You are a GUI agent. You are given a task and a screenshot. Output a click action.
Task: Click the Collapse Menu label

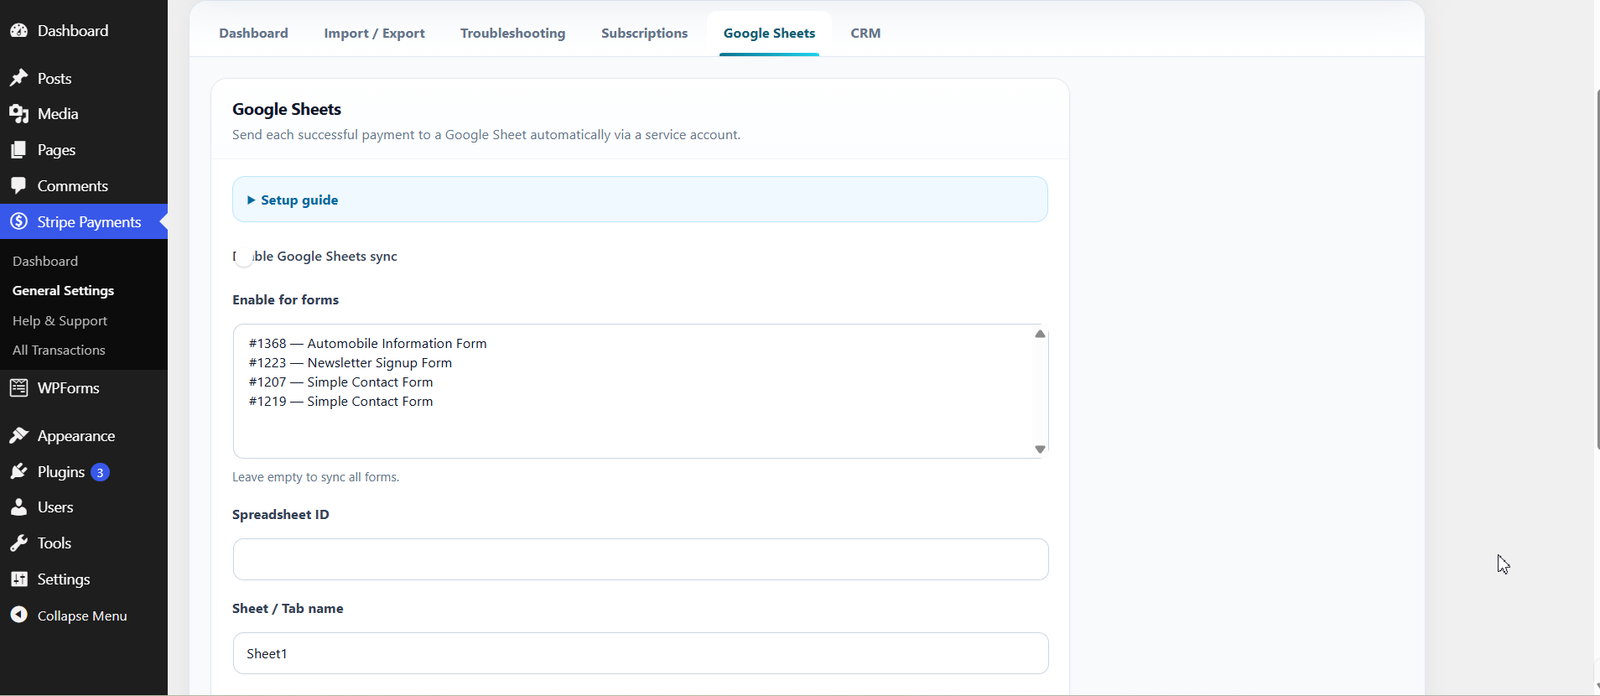(82, 616)
